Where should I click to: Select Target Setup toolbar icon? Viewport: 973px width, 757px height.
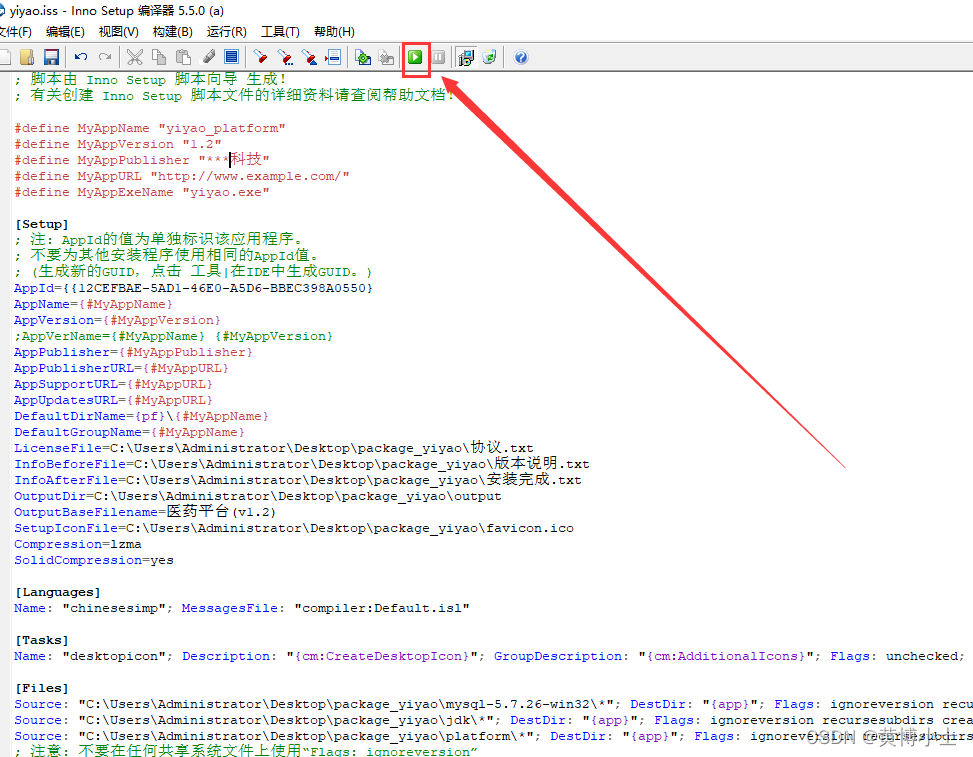click(466, 57)
